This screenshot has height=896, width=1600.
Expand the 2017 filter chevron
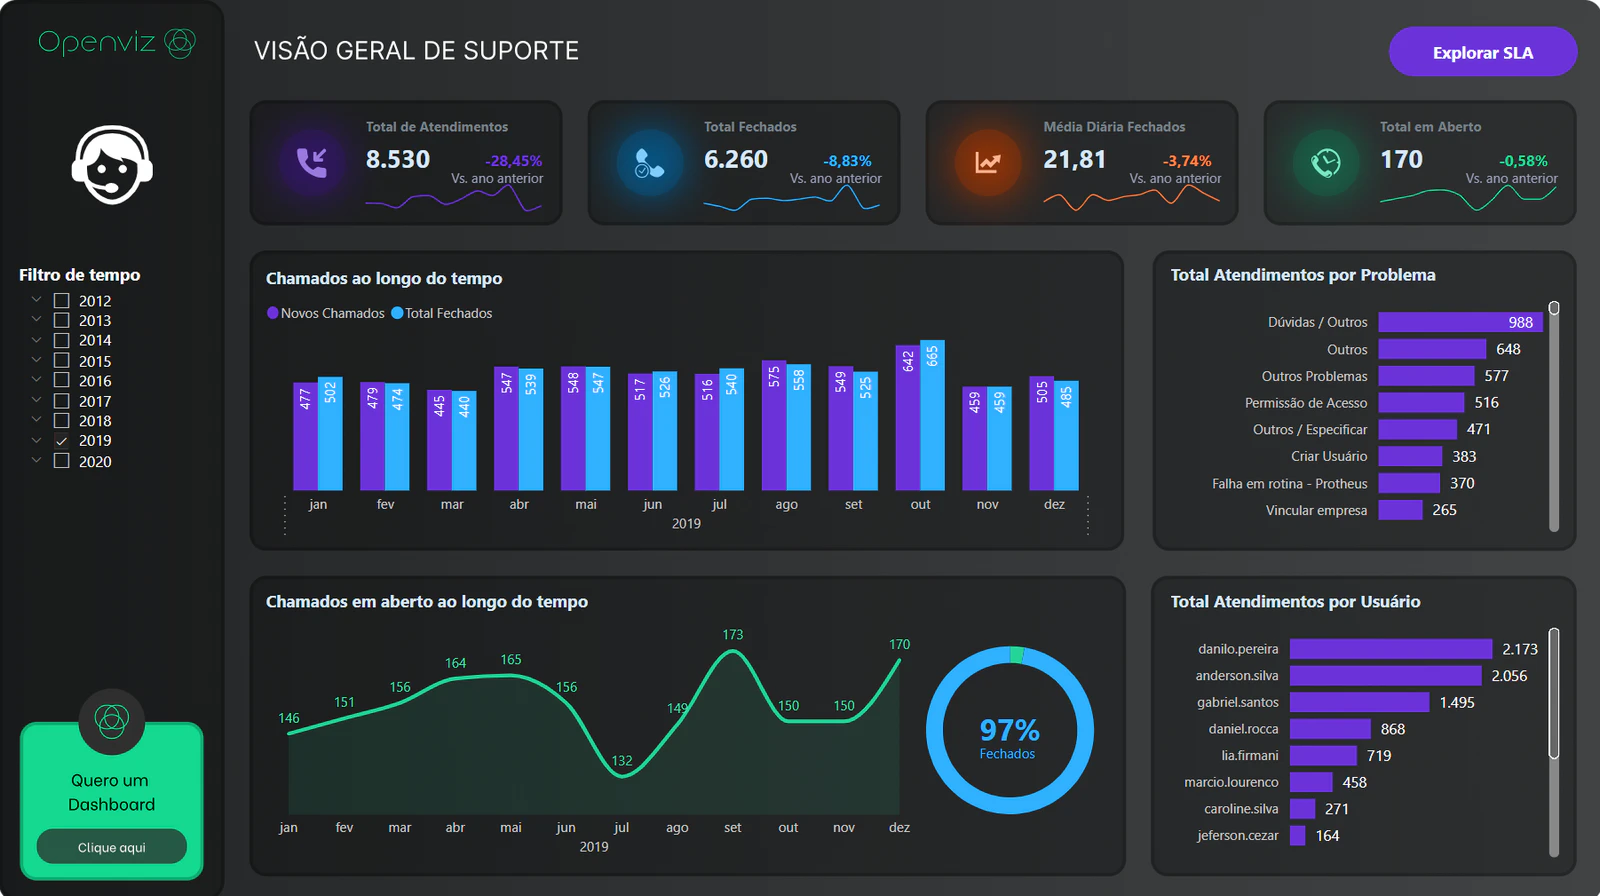tap(36, 399)
